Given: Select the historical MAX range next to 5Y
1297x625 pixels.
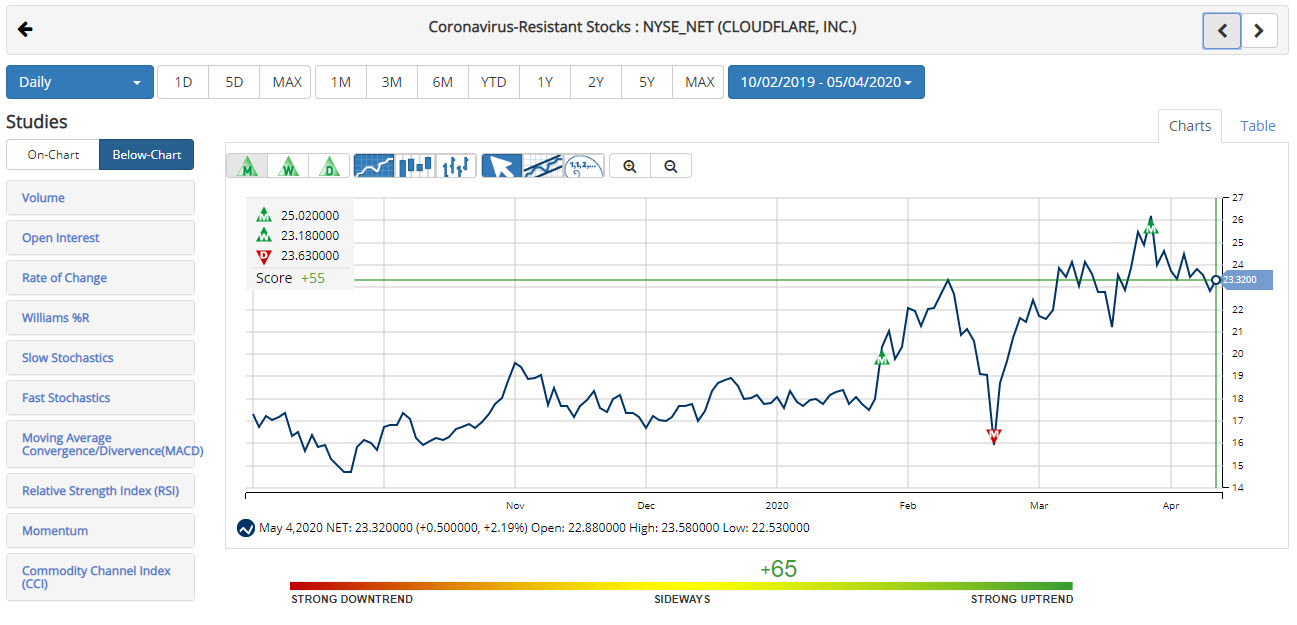Looking at the screenshot, I should coord(699,82).
